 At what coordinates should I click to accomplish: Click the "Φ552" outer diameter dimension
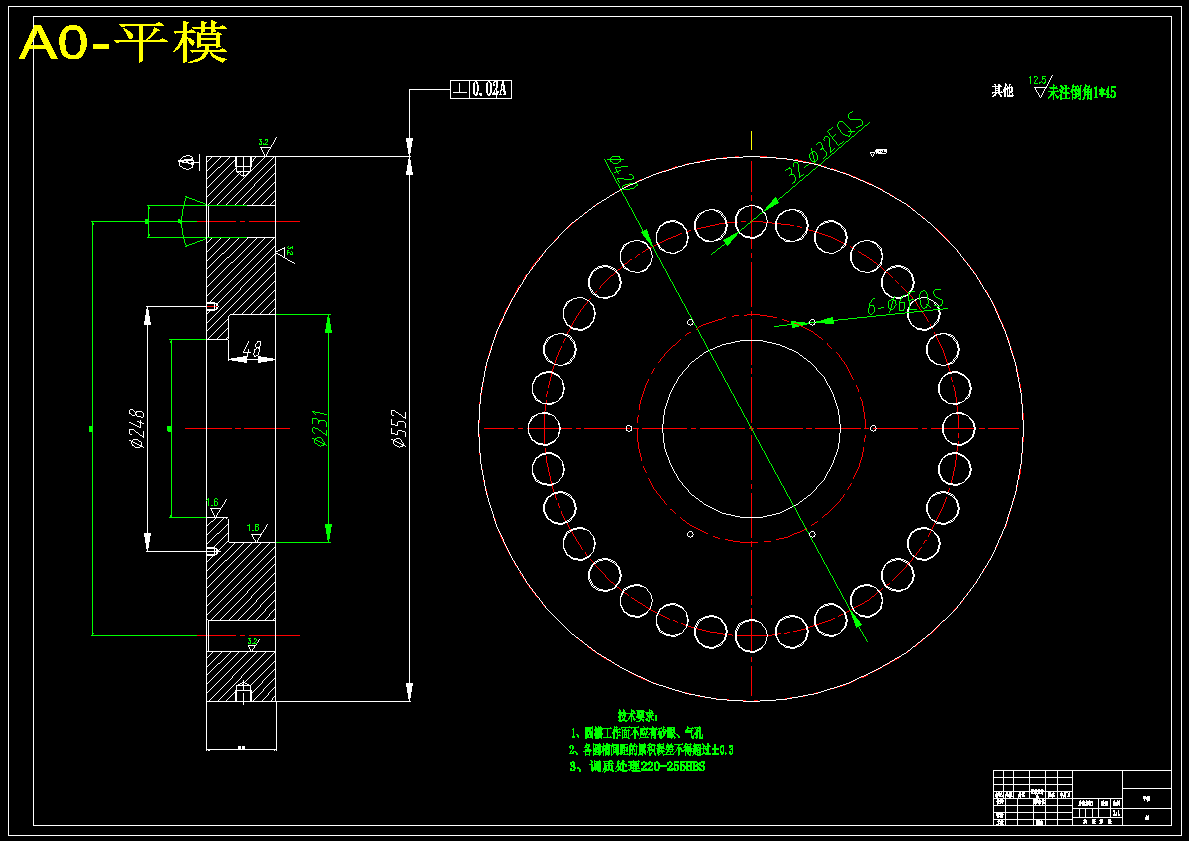tap(399, 428)
